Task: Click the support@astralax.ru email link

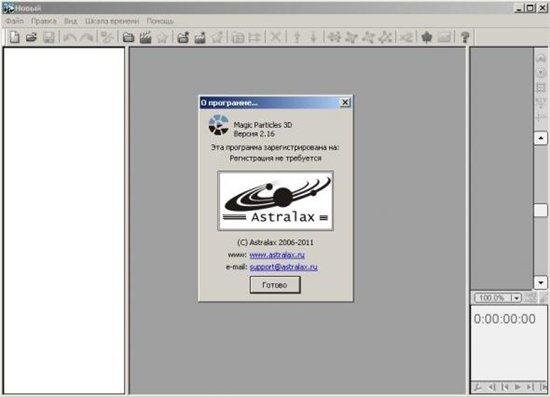Action: point(283,267)
